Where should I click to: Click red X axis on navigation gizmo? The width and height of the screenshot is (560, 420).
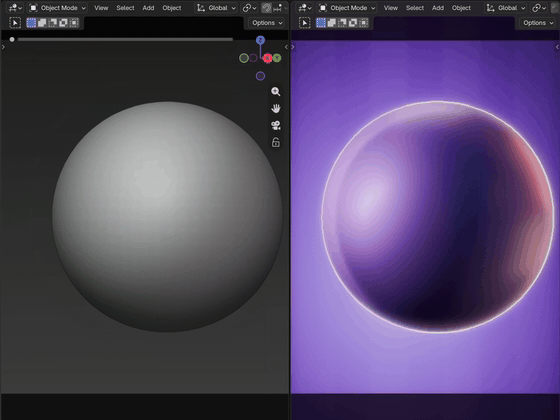(268, 58)
